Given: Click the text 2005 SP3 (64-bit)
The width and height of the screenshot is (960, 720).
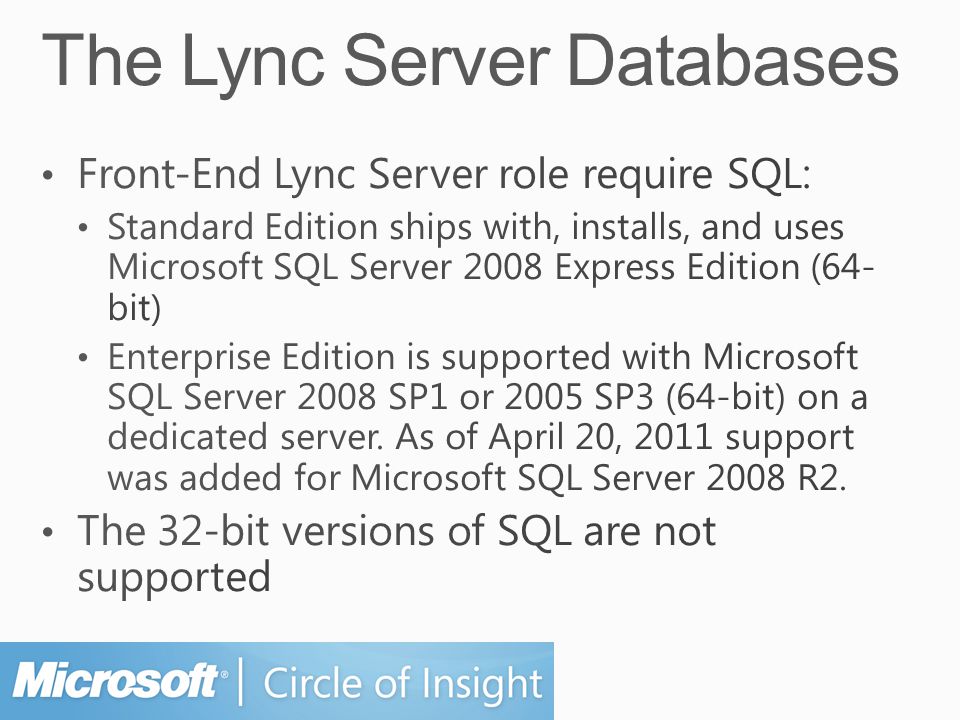Looking at the screenshot, I should (644, 398).
